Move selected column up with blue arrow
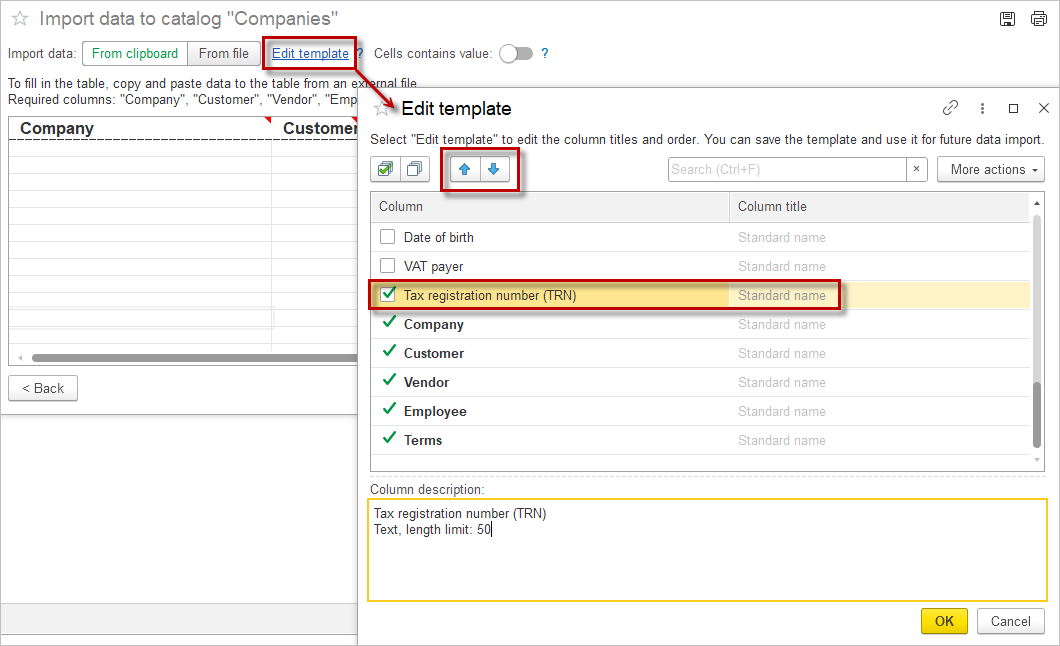The width and height of the screenshot is (1060, 646). [x=464, y=169]
